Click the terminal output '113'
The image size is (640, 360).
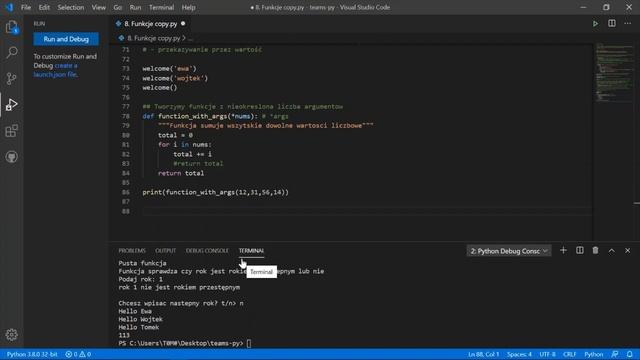(124, 335)
